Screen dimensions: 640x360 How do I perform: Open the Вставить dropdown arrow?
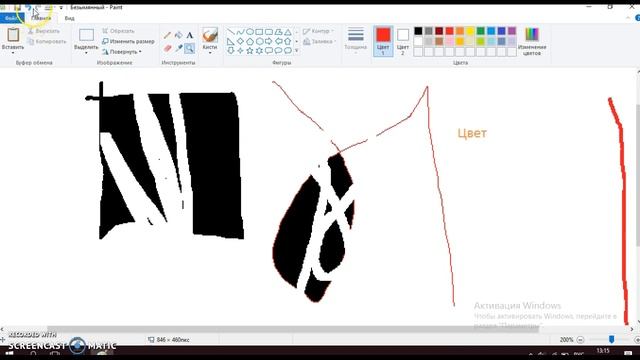13,53
